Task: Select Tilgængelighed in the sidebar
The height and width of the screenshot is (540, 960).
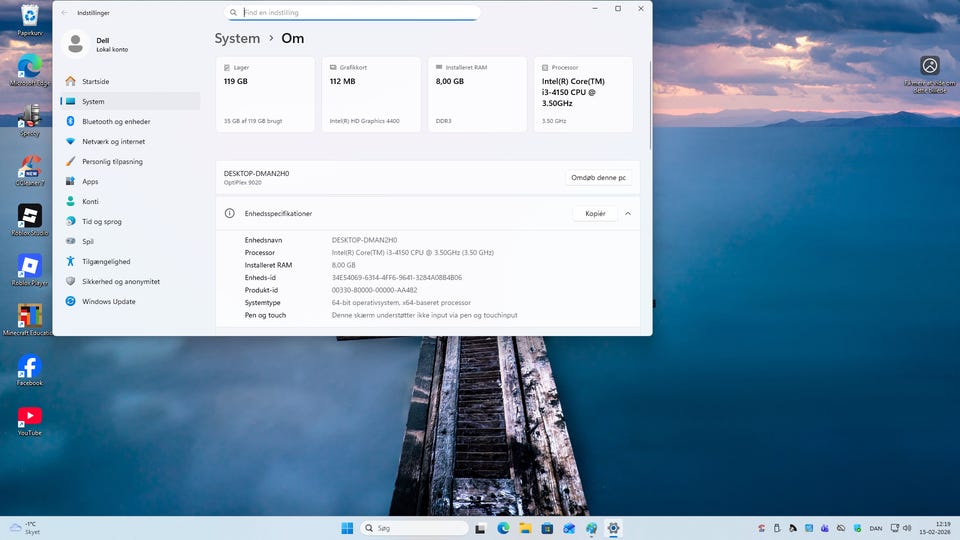Action: 106,261
